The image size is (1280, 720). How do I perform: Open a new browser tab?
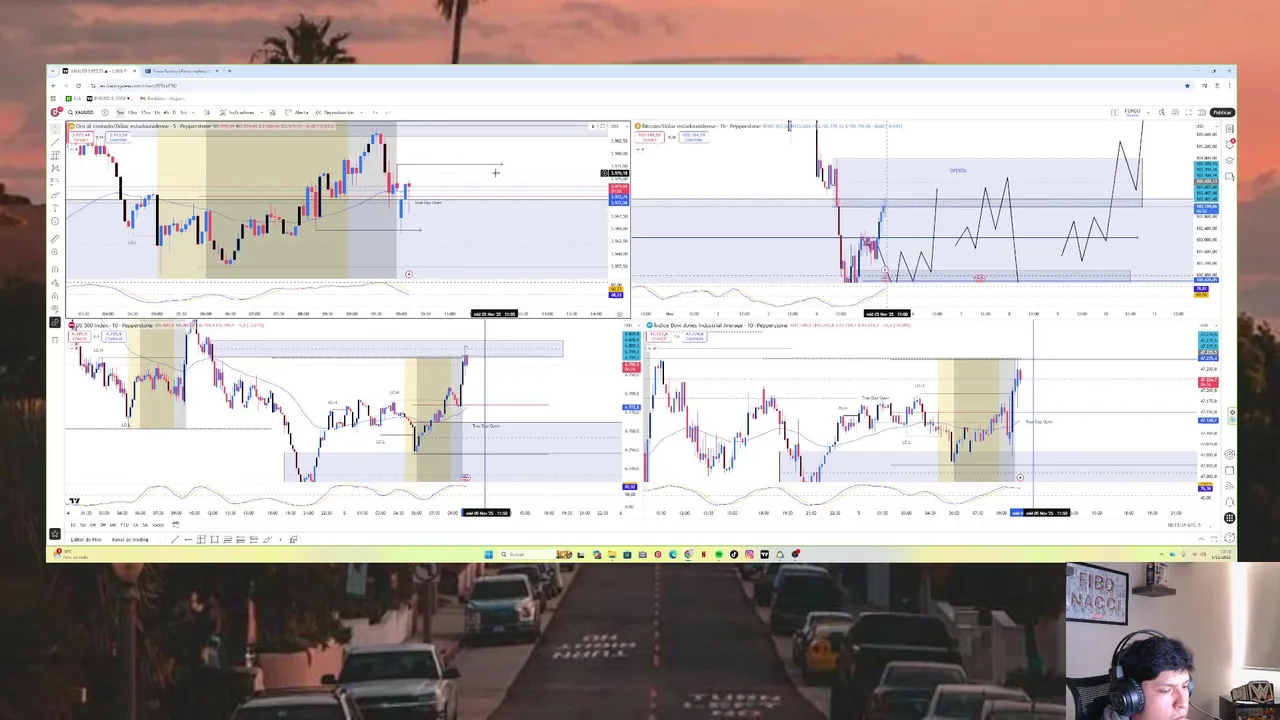(229, 71)
